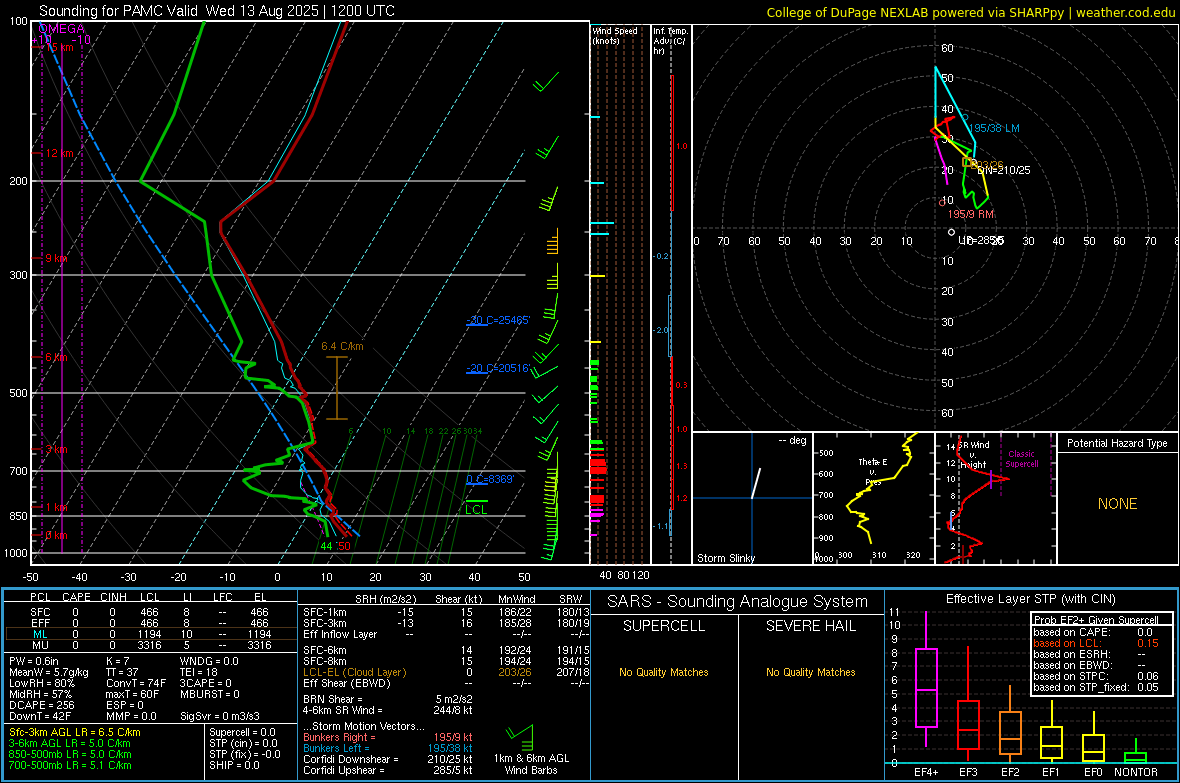
Task: Click the SEVERE HAIL column heading
Action: pyautogui.click(x=810, y=626)
